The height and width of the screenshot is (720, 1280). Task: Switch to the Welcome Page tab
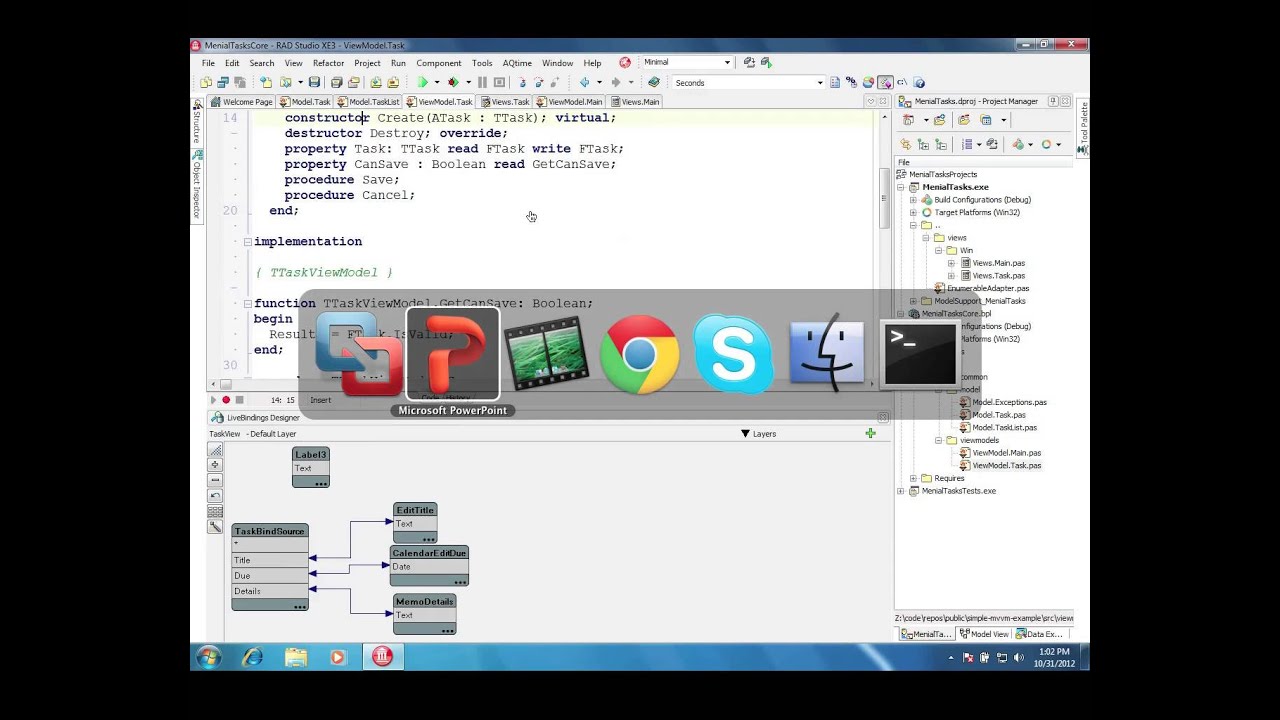[x=242, y=101]
